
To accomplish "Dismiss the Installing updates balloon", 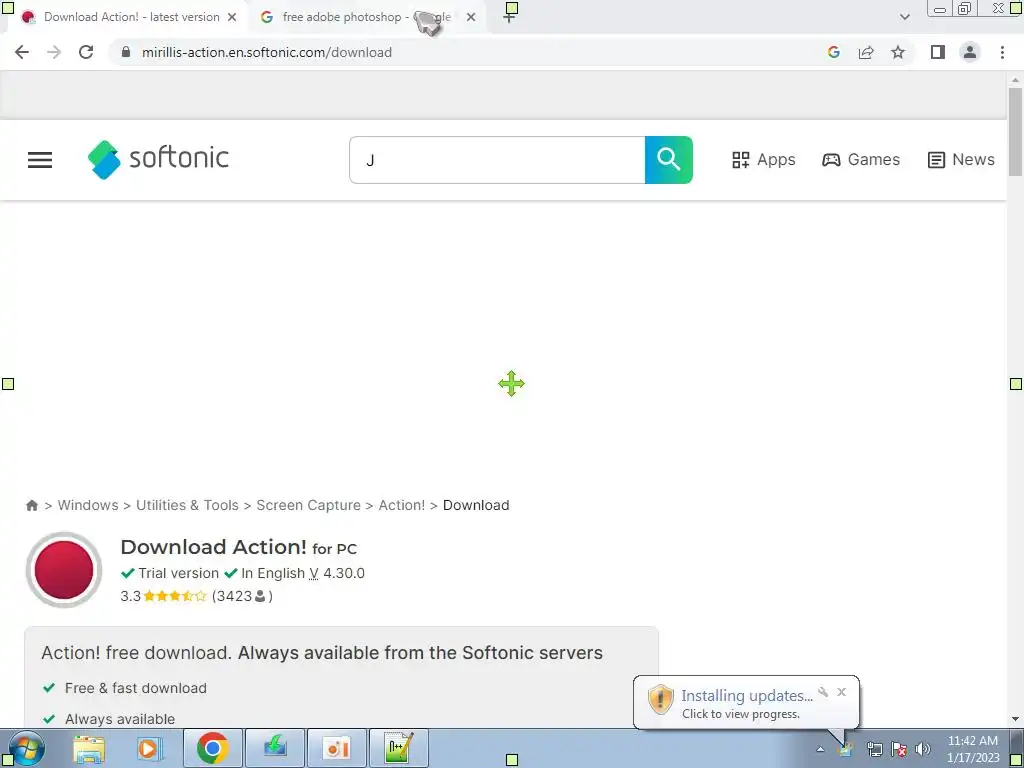I will (842, 692).
